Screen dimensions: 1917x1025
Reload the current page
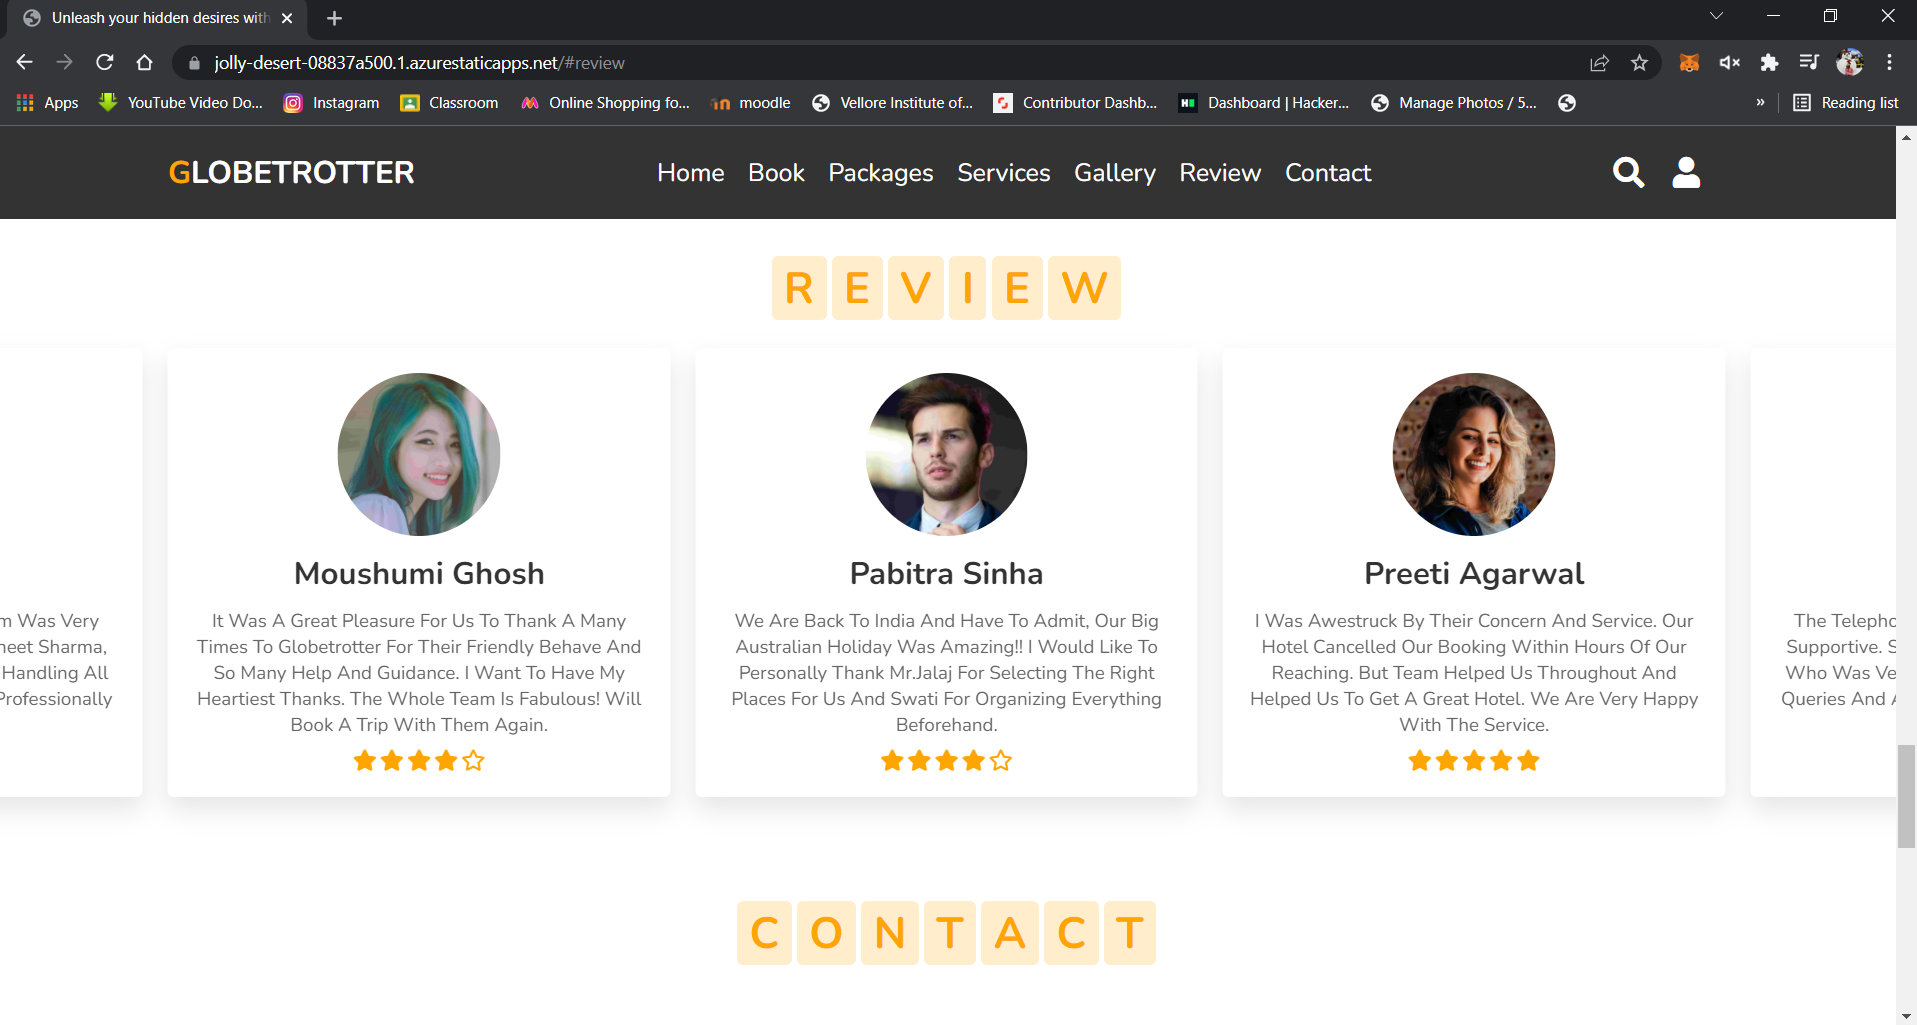[x=104, y=62]
